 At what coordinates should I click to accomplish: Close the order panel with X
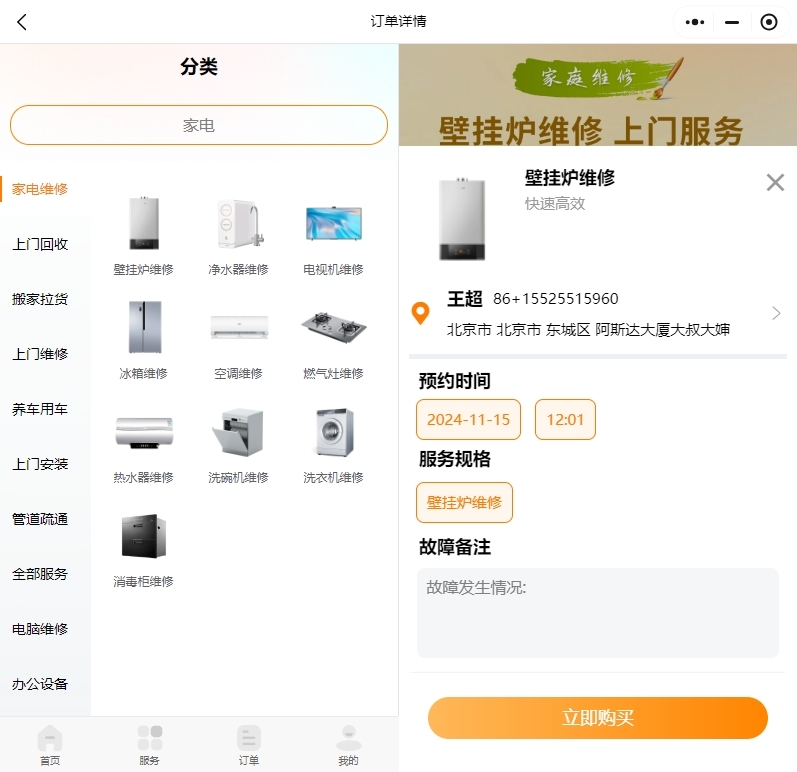(775, 182)
